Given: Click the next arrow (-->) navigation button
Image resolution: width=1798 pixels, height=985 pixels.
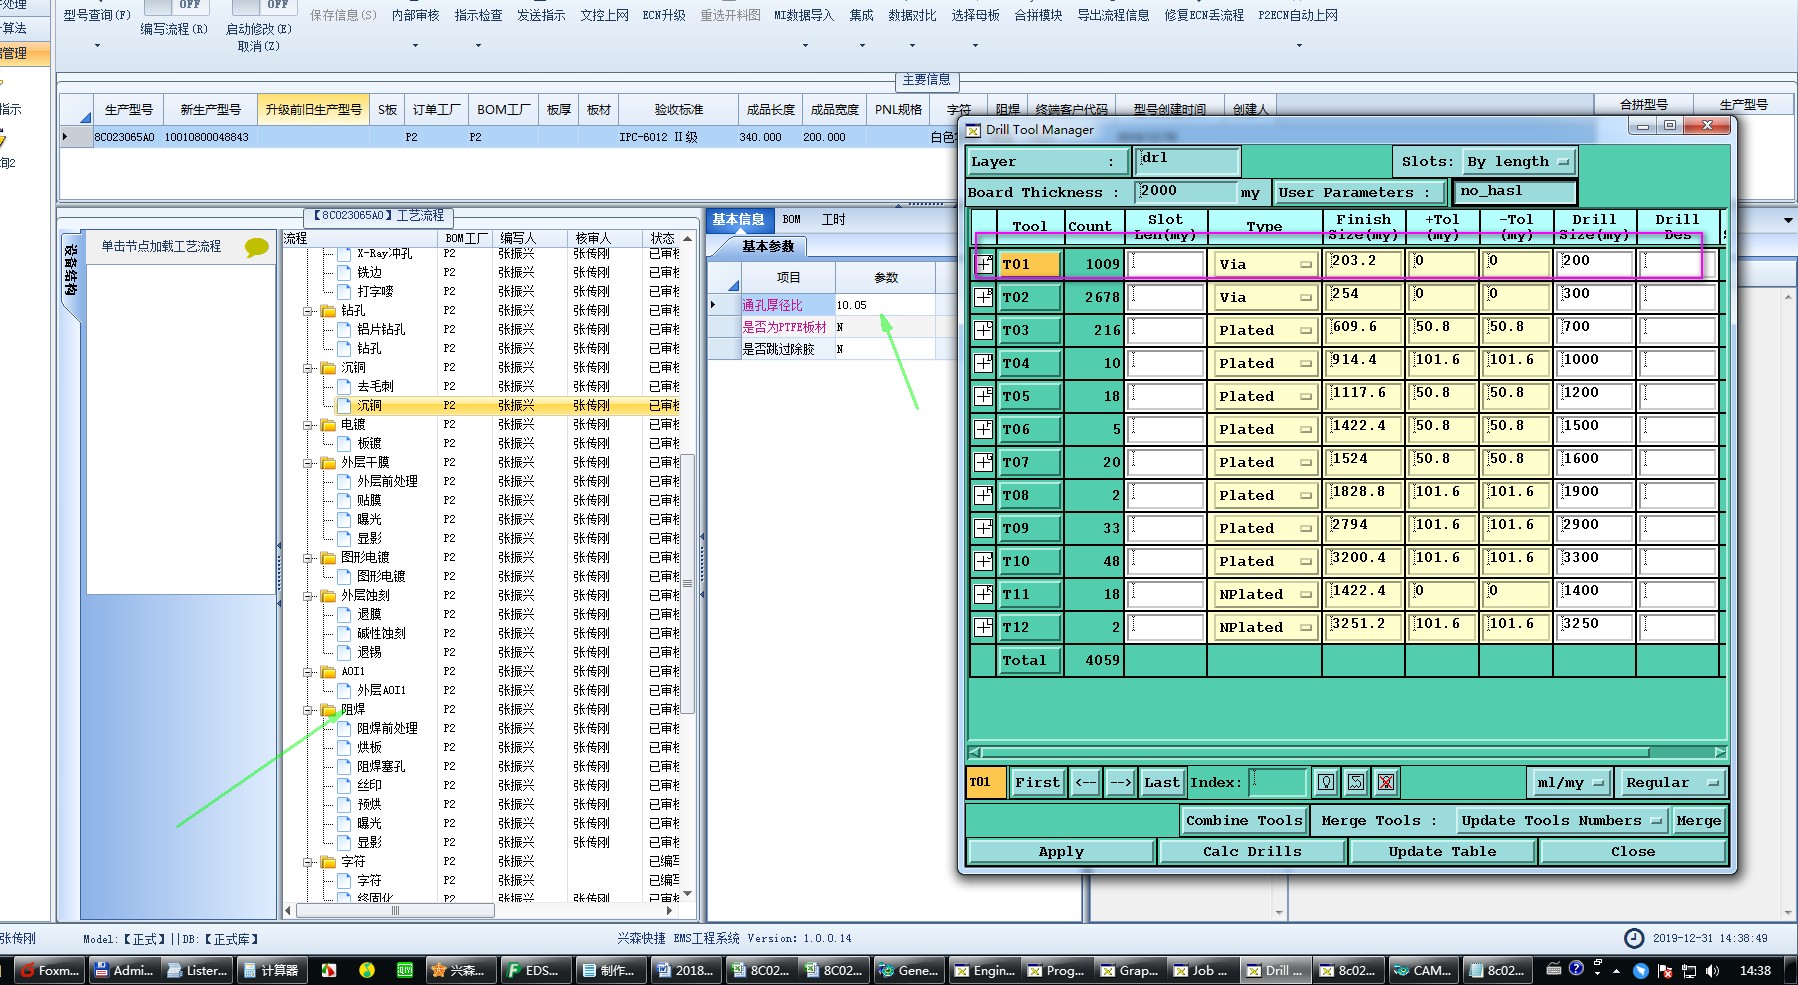Looking at the screenshot, I should pyautogui.click(x=1120, y=782).
